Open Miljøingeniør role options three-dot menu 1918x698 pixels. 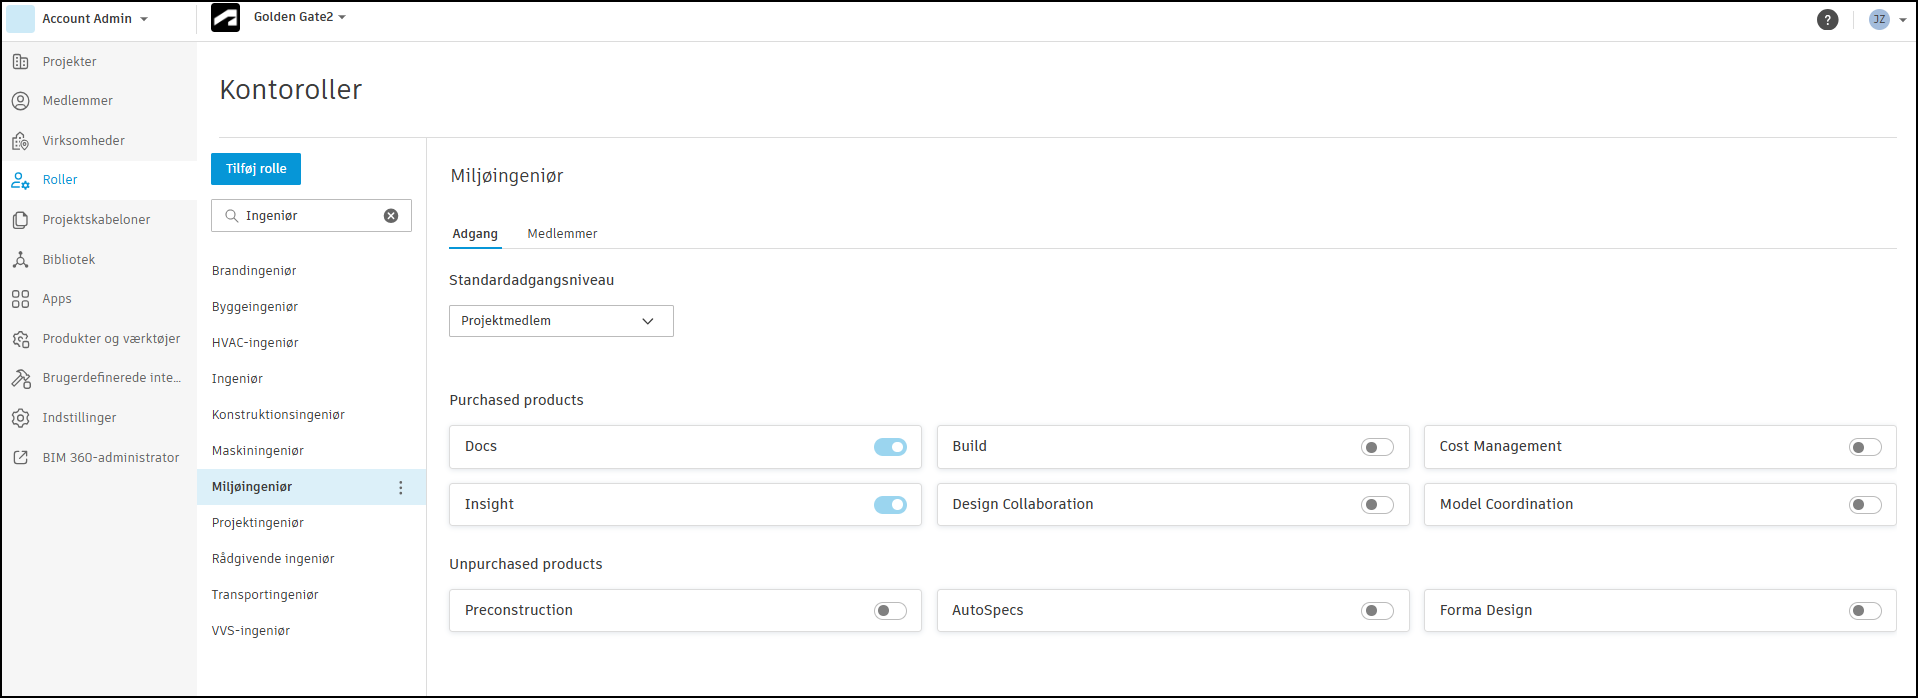click(401, 488)
